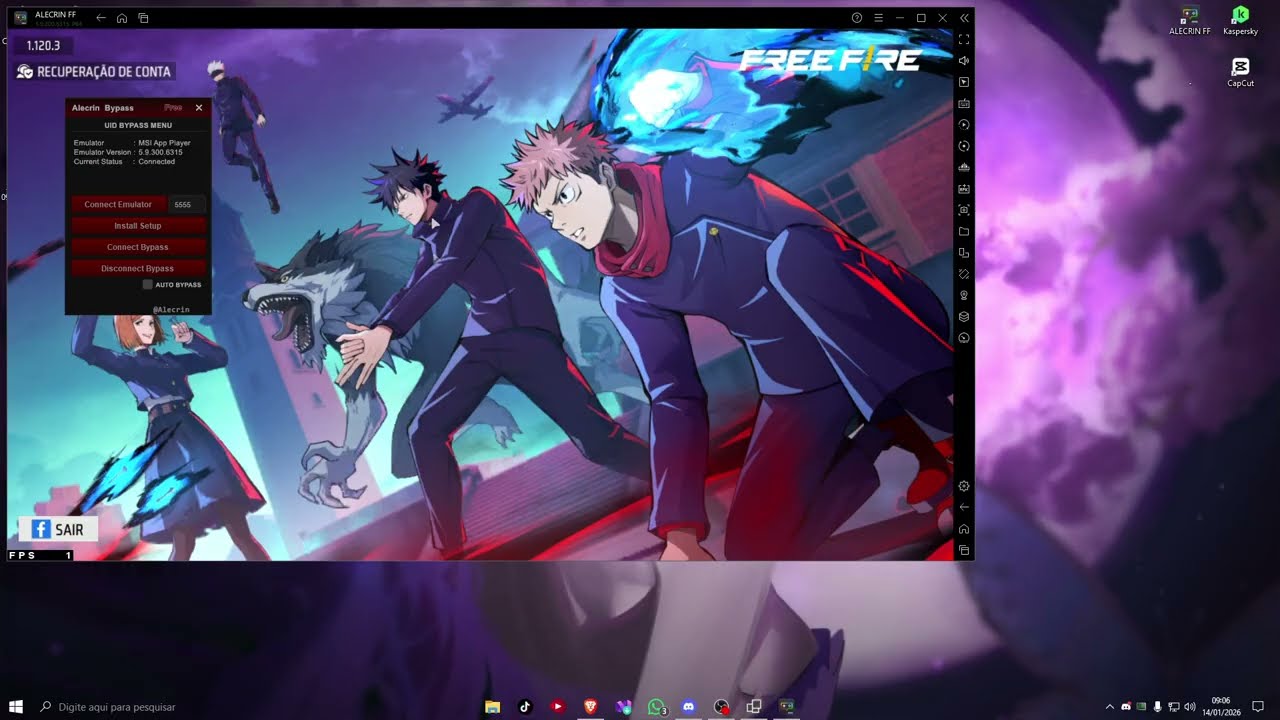Open recent apps icon at the sidebar bottom
The height and width of the screenshot is (720, 1280).
tap(964, 550)
